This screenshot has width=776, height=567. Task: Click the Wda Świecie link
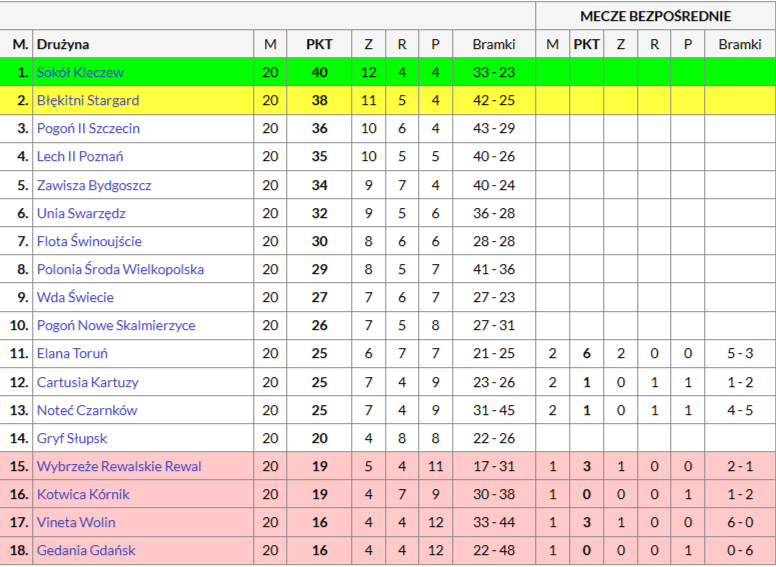point(75,297)
